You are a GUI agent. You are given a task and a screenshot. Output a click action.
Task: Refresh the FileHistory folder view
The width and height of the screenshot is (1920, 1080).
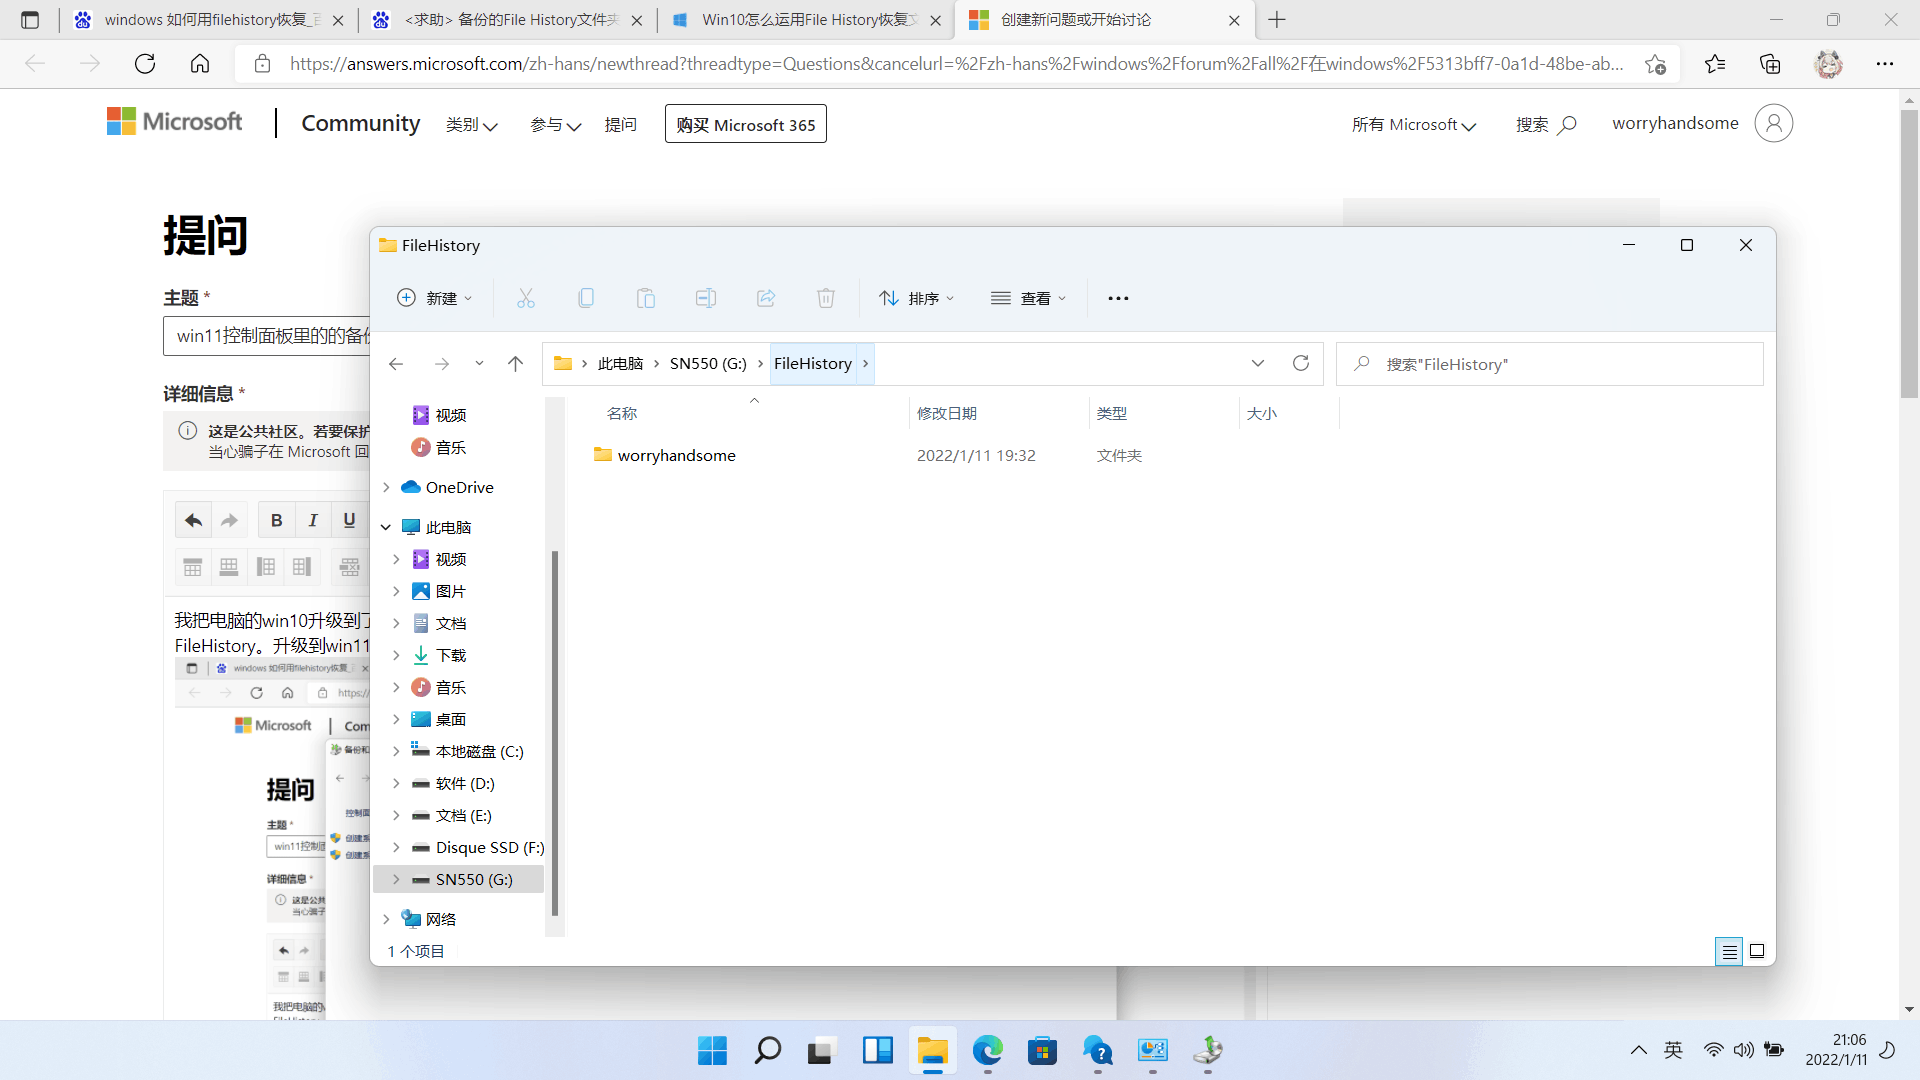coord(1300,363)
